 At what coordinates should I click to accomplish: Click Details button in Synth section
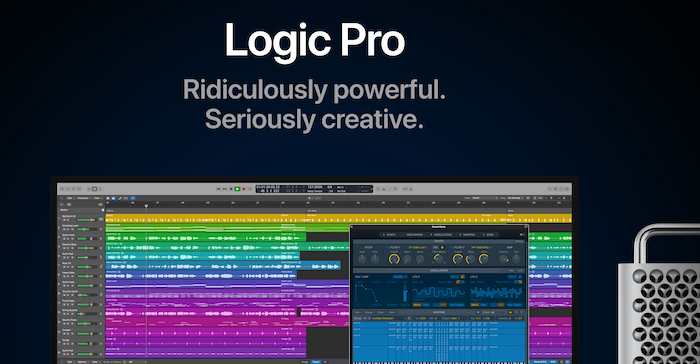pos(519,241)
